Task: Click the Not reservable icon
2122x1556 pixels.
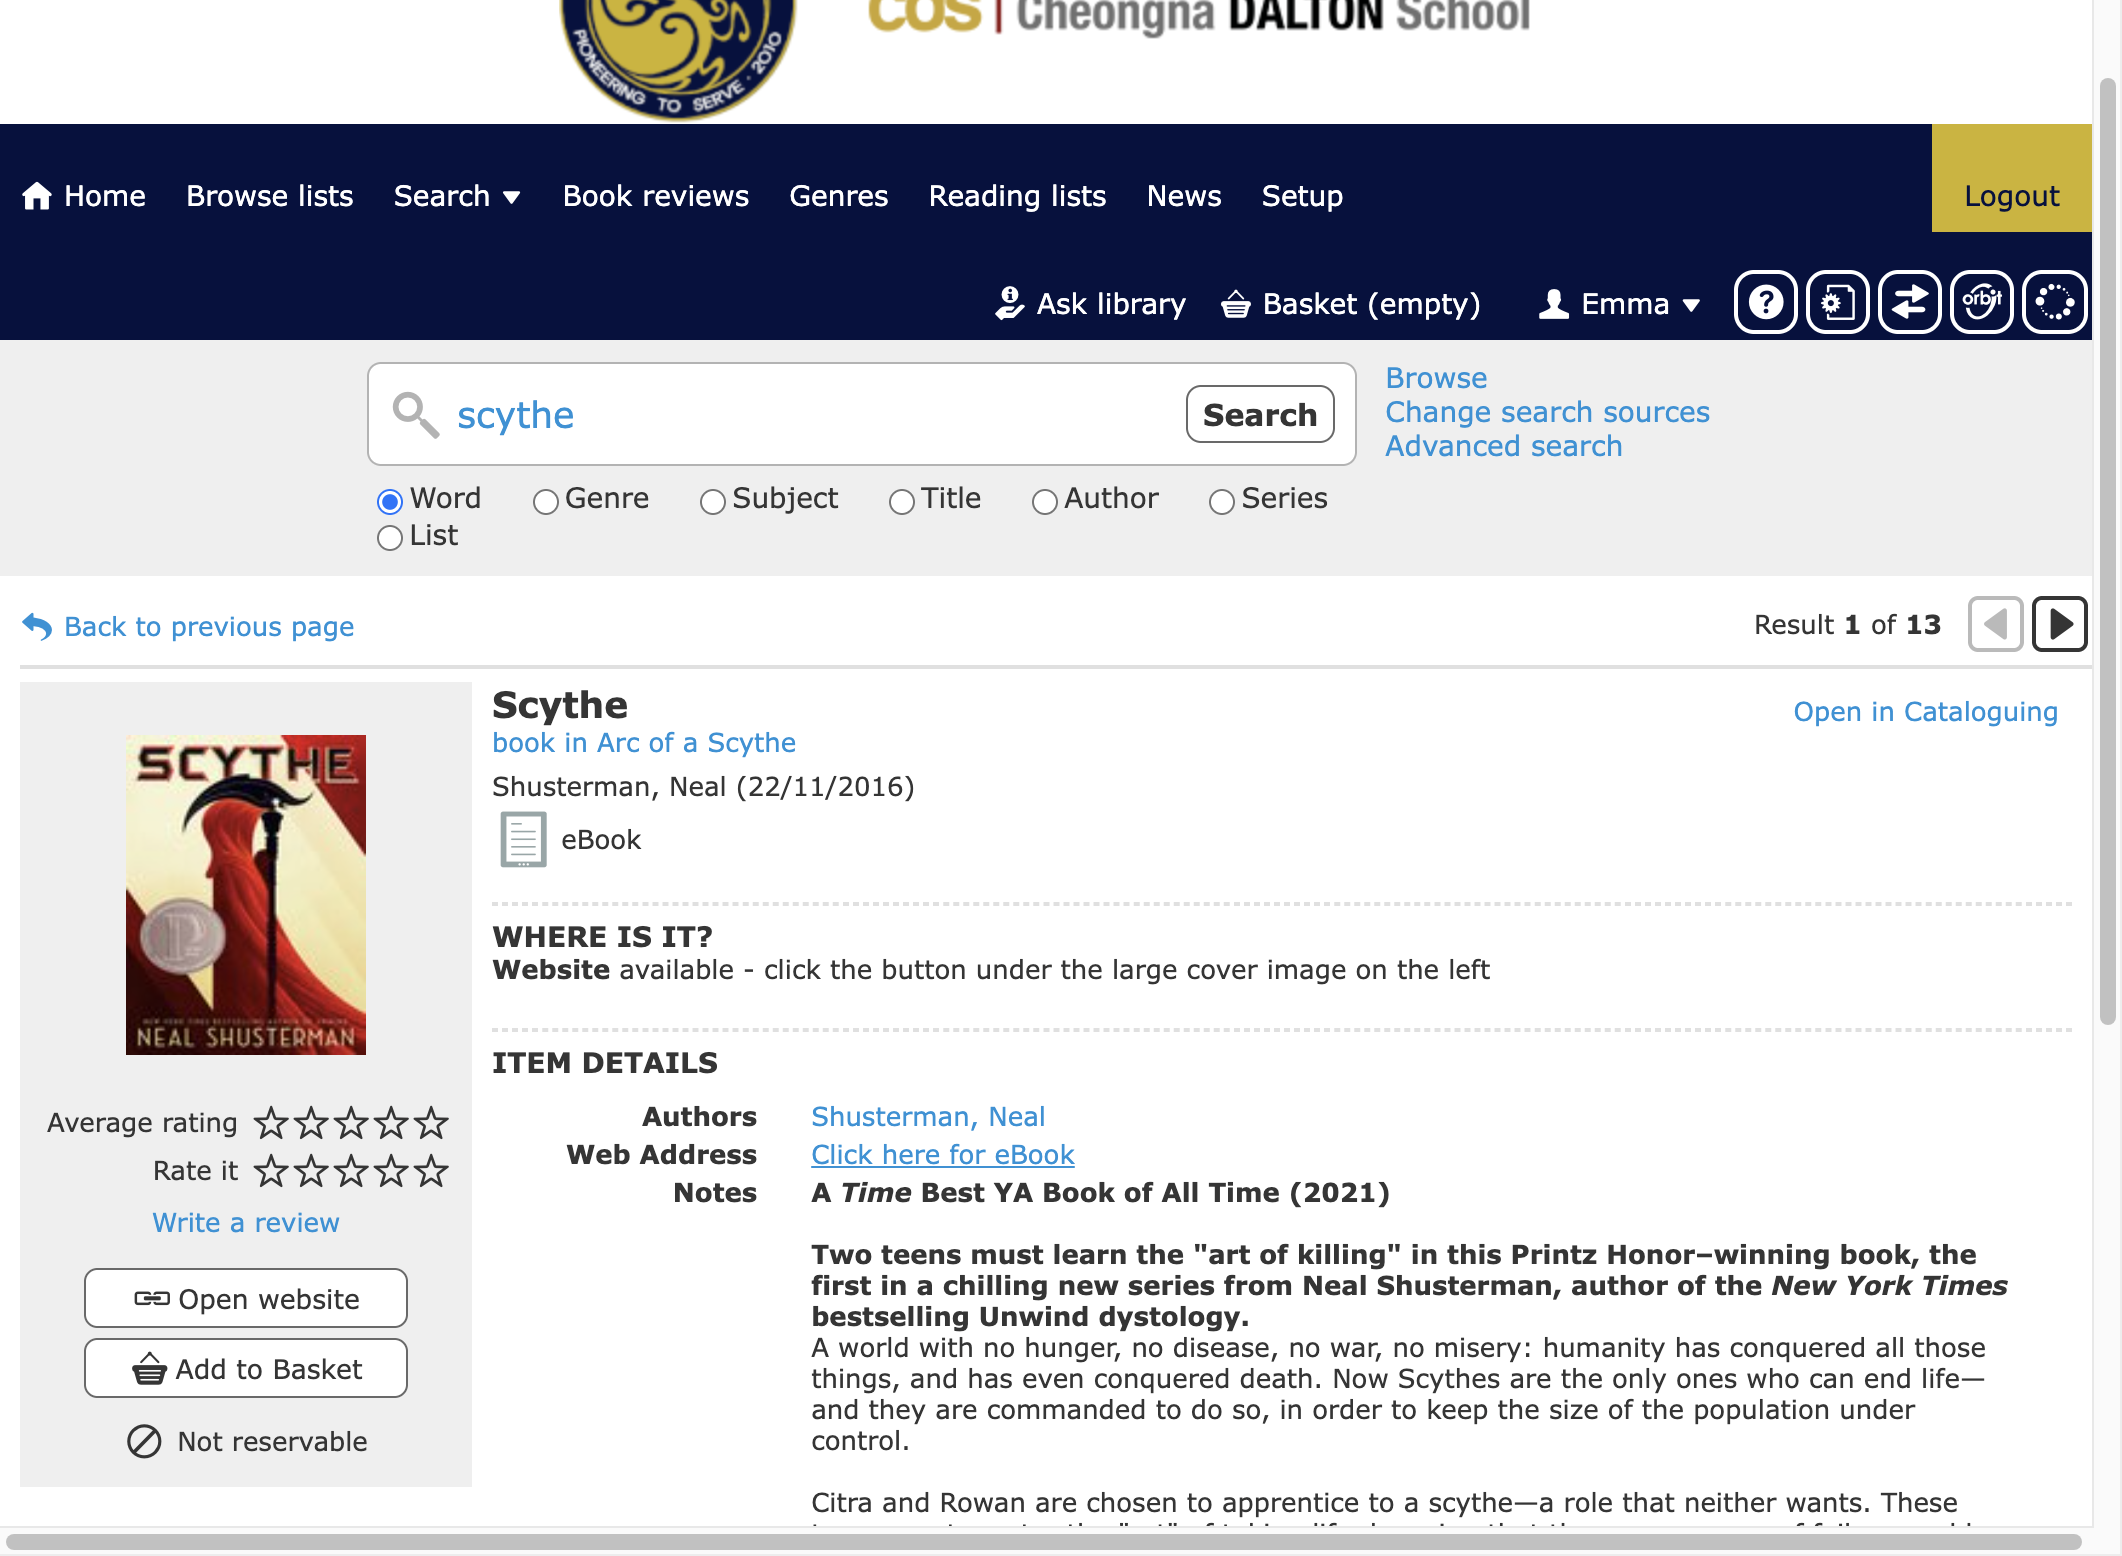Action: (144, 1441)
